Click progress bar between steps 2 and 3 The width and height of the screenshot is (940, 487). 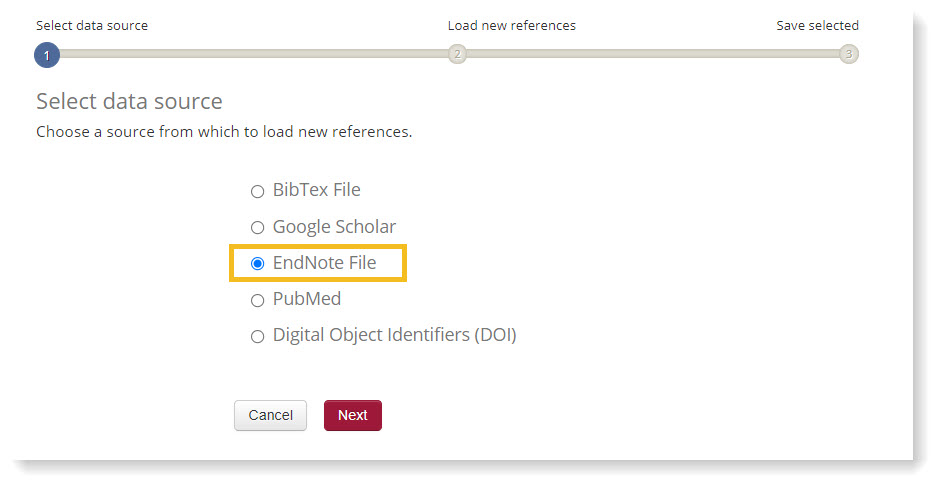(x=650, y=54)
